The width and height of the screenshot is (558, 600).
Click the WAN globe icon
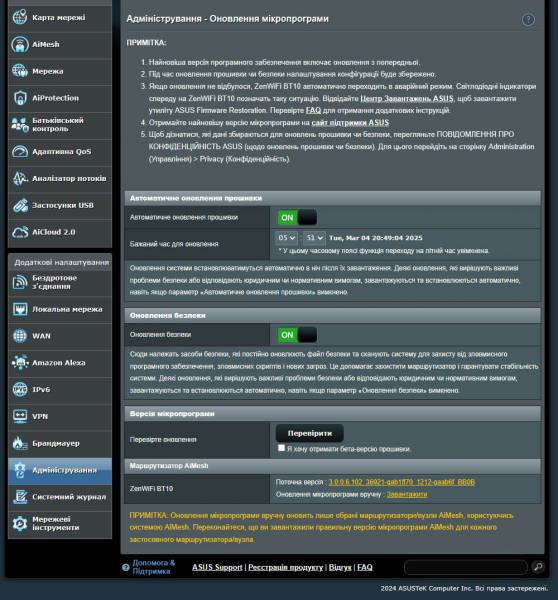pos(20,336)
